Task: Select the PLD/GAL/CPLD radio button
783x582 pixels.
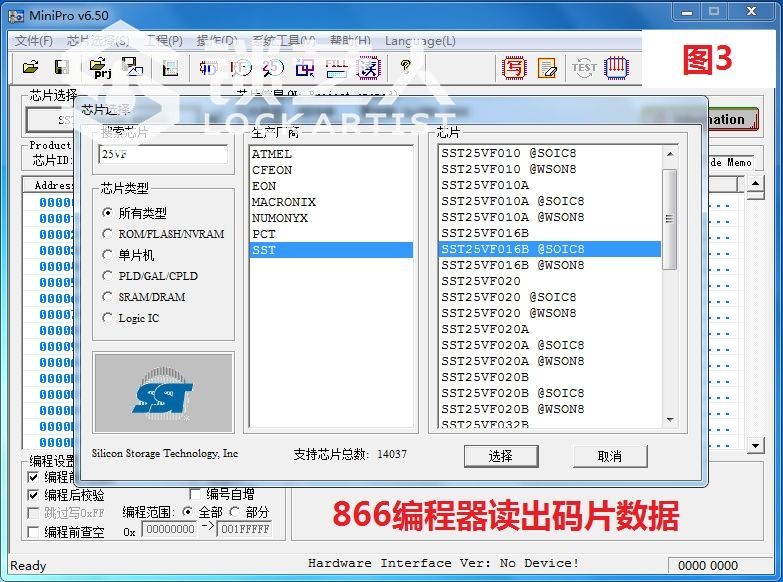Action: 107,276
